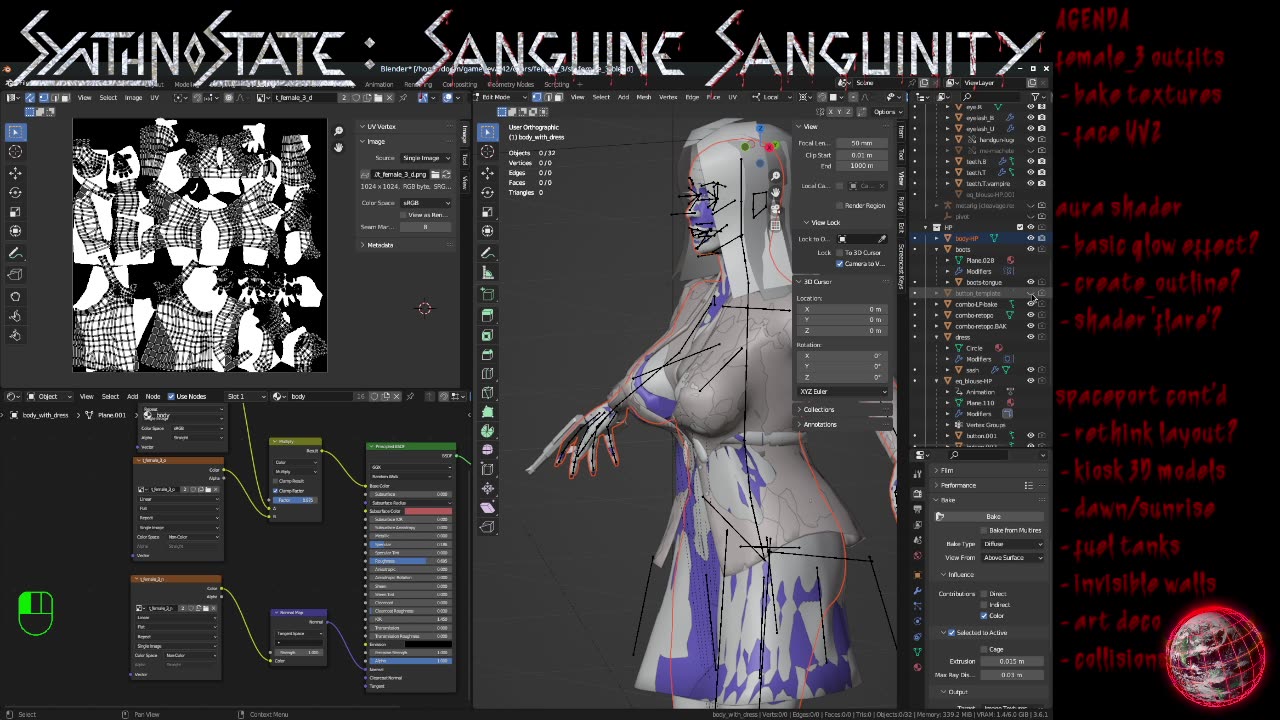Enable Render Region checkbox
Image resolution: width=1280 pixels, height=720 pixels.
click(840, 205)
